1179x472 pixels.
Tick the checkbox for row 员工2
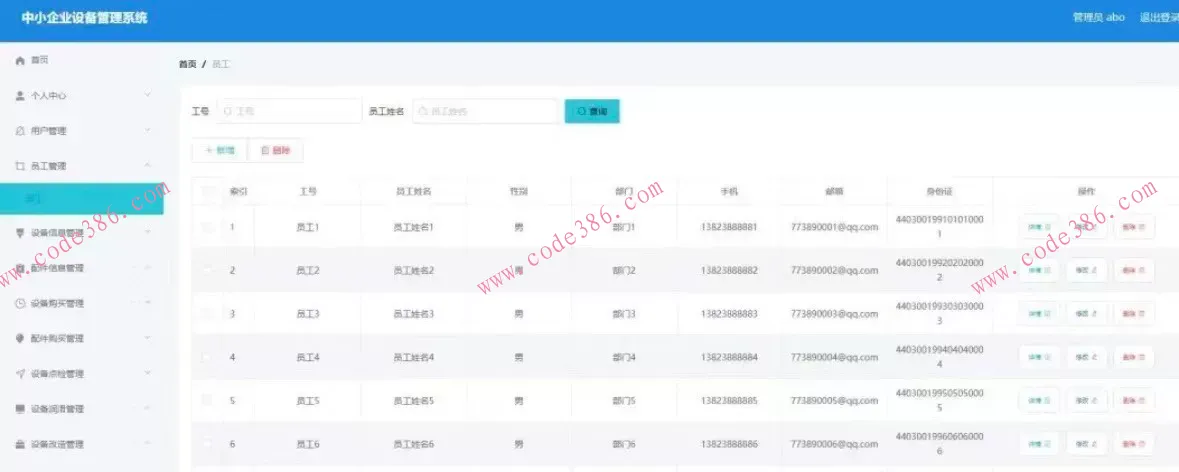point(208,270)
